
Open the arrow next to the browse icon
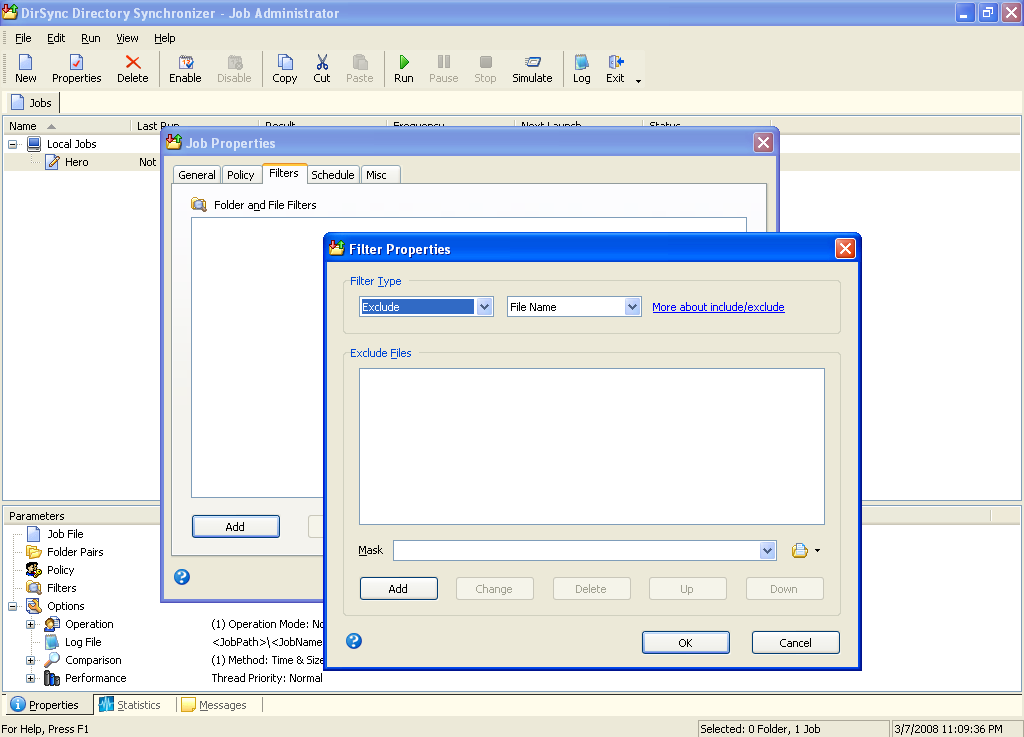(818, 551)
